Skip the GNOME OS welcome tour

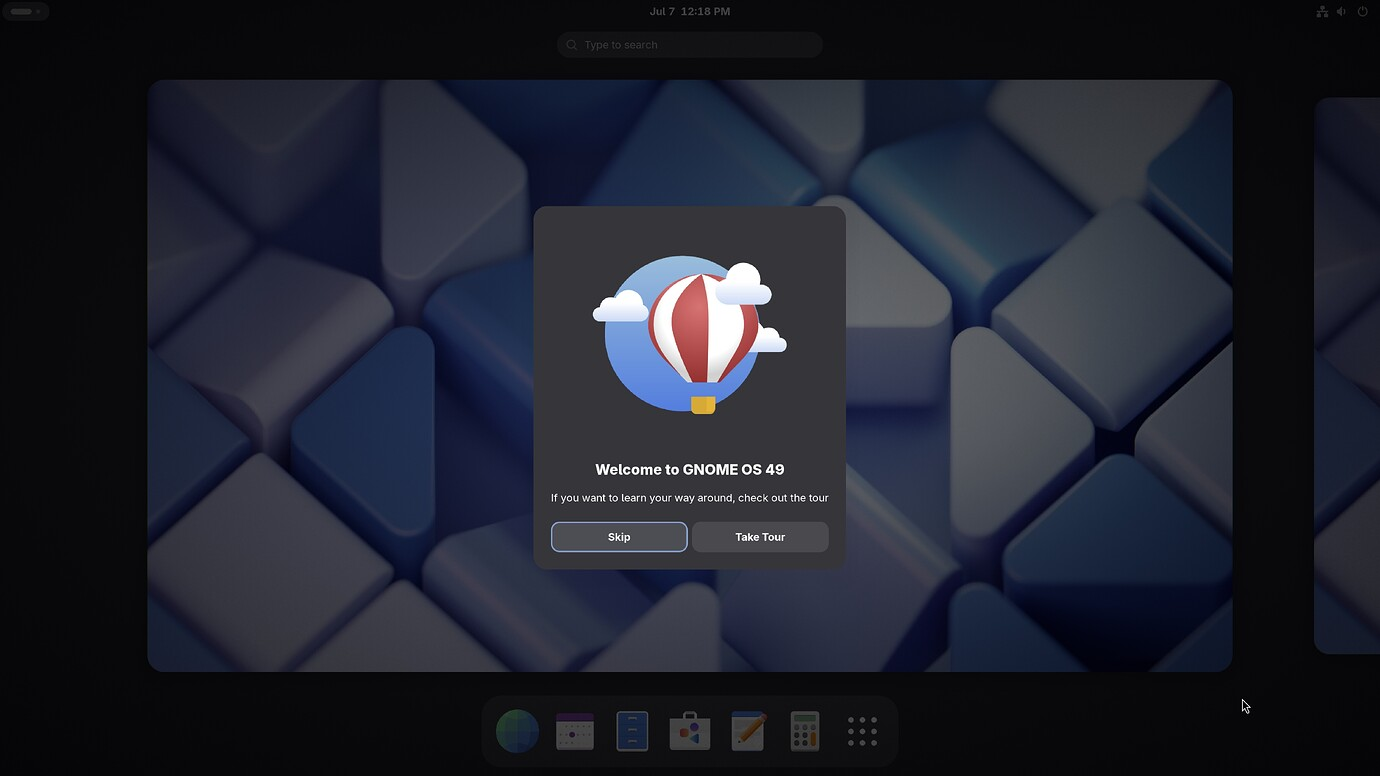(x=618, y=537)
